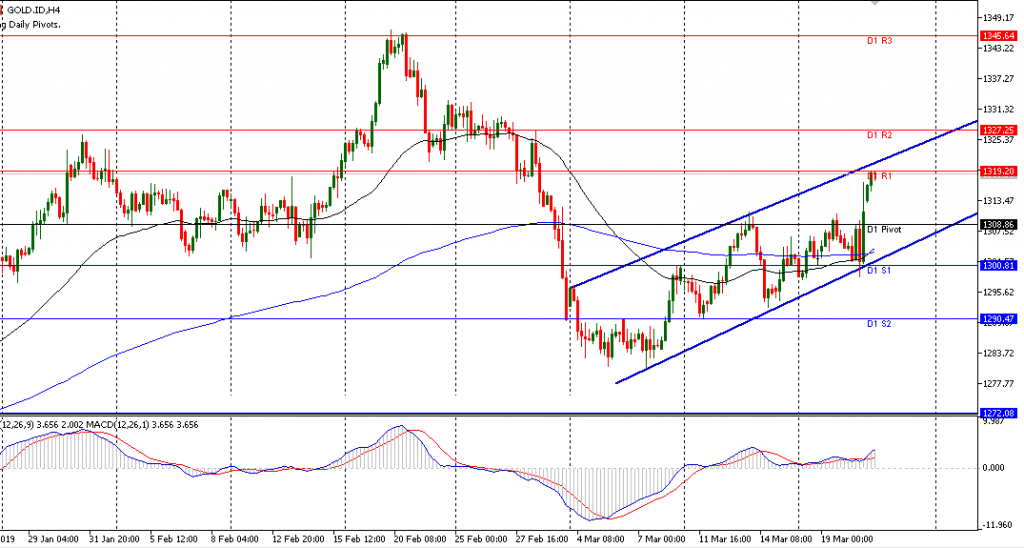The image size is (1024, 548).
Task: Click the D1 R1 resistance label
Action: [882, 176]
